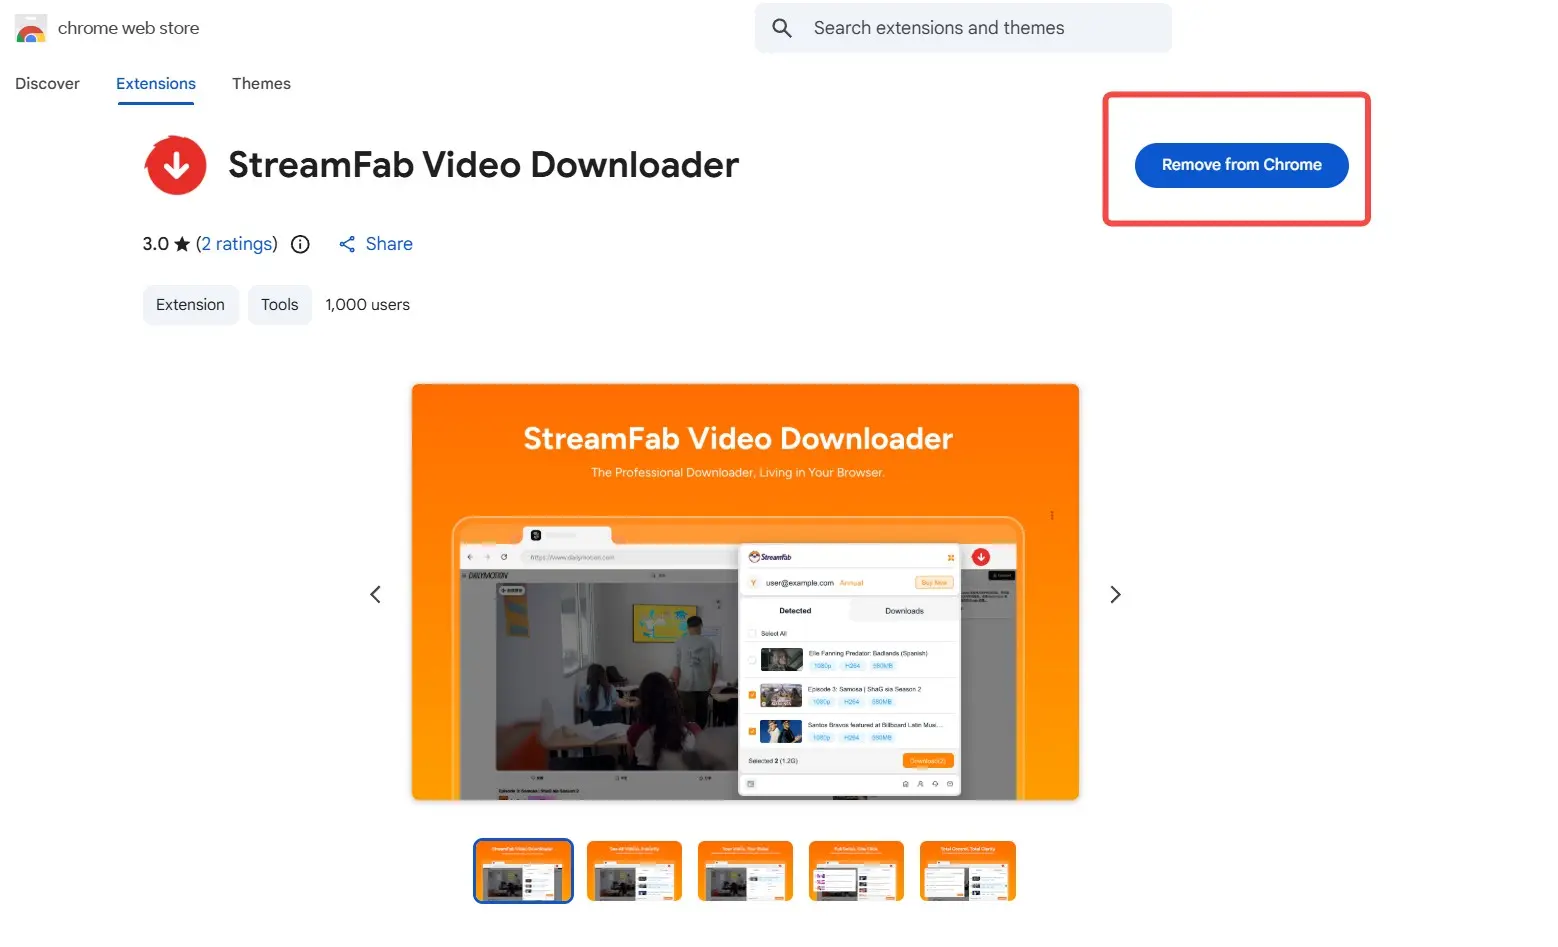Click the Share link text
This screenshot has height=947, width=1558.
(x=389, y=244)
